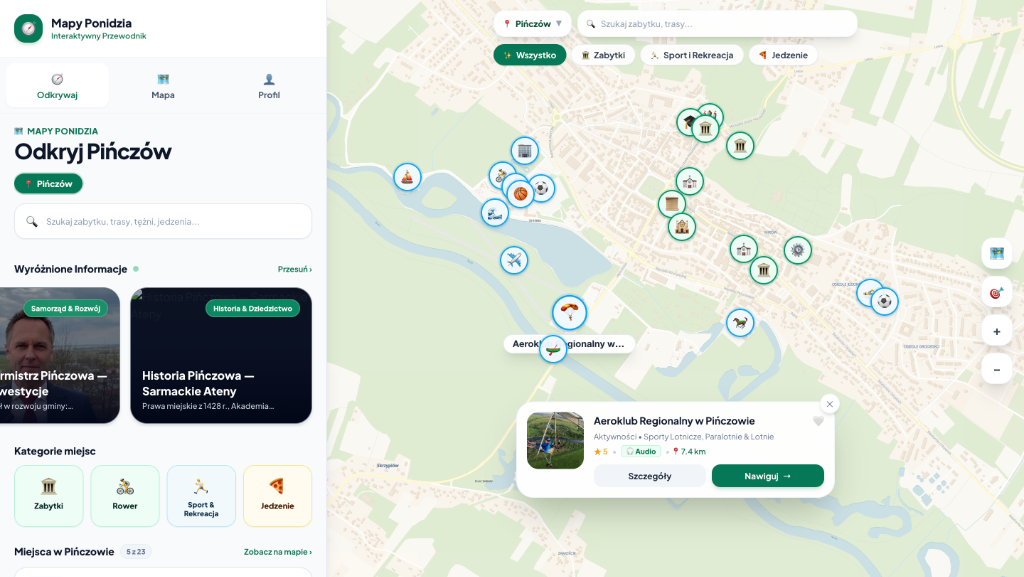Open the map layers control icon
The width and height of the screenshot is (1024, 577).
click(x=997, y=253)
